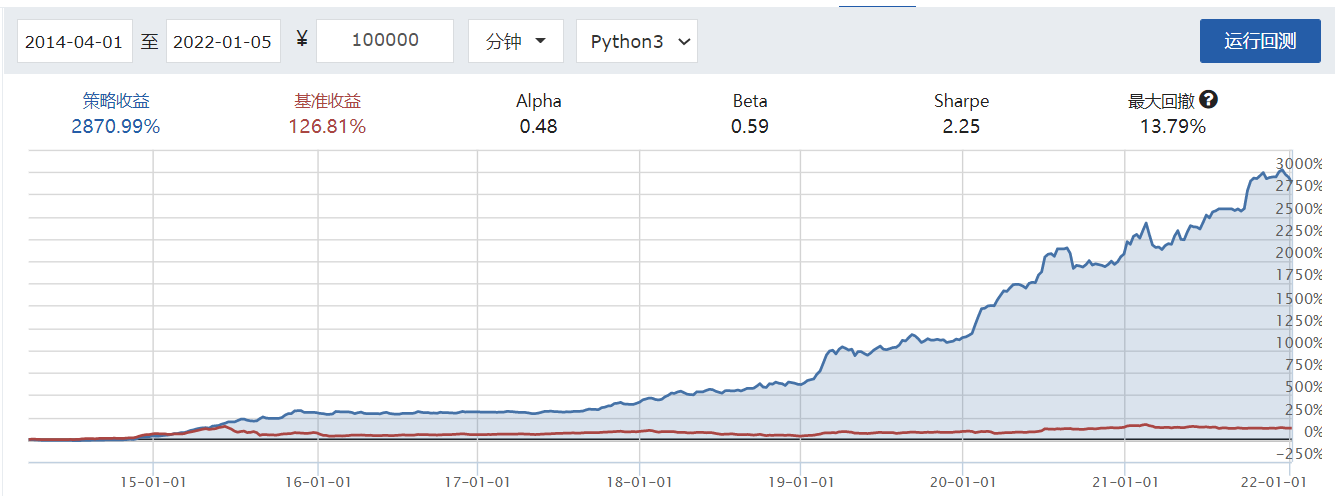
Task: Click the Alpha metric label
Action: coord(538,101)
